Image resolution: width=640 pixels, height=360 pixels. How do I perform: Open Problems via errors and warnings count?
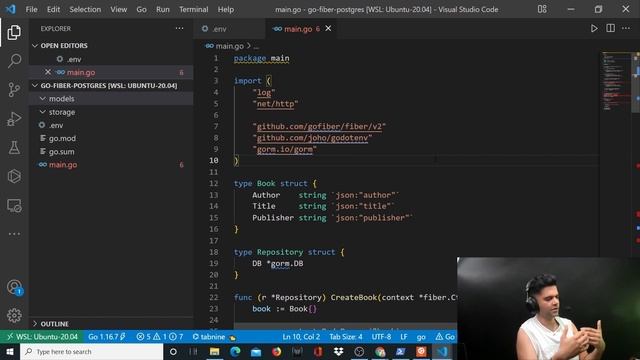[160, 337]
